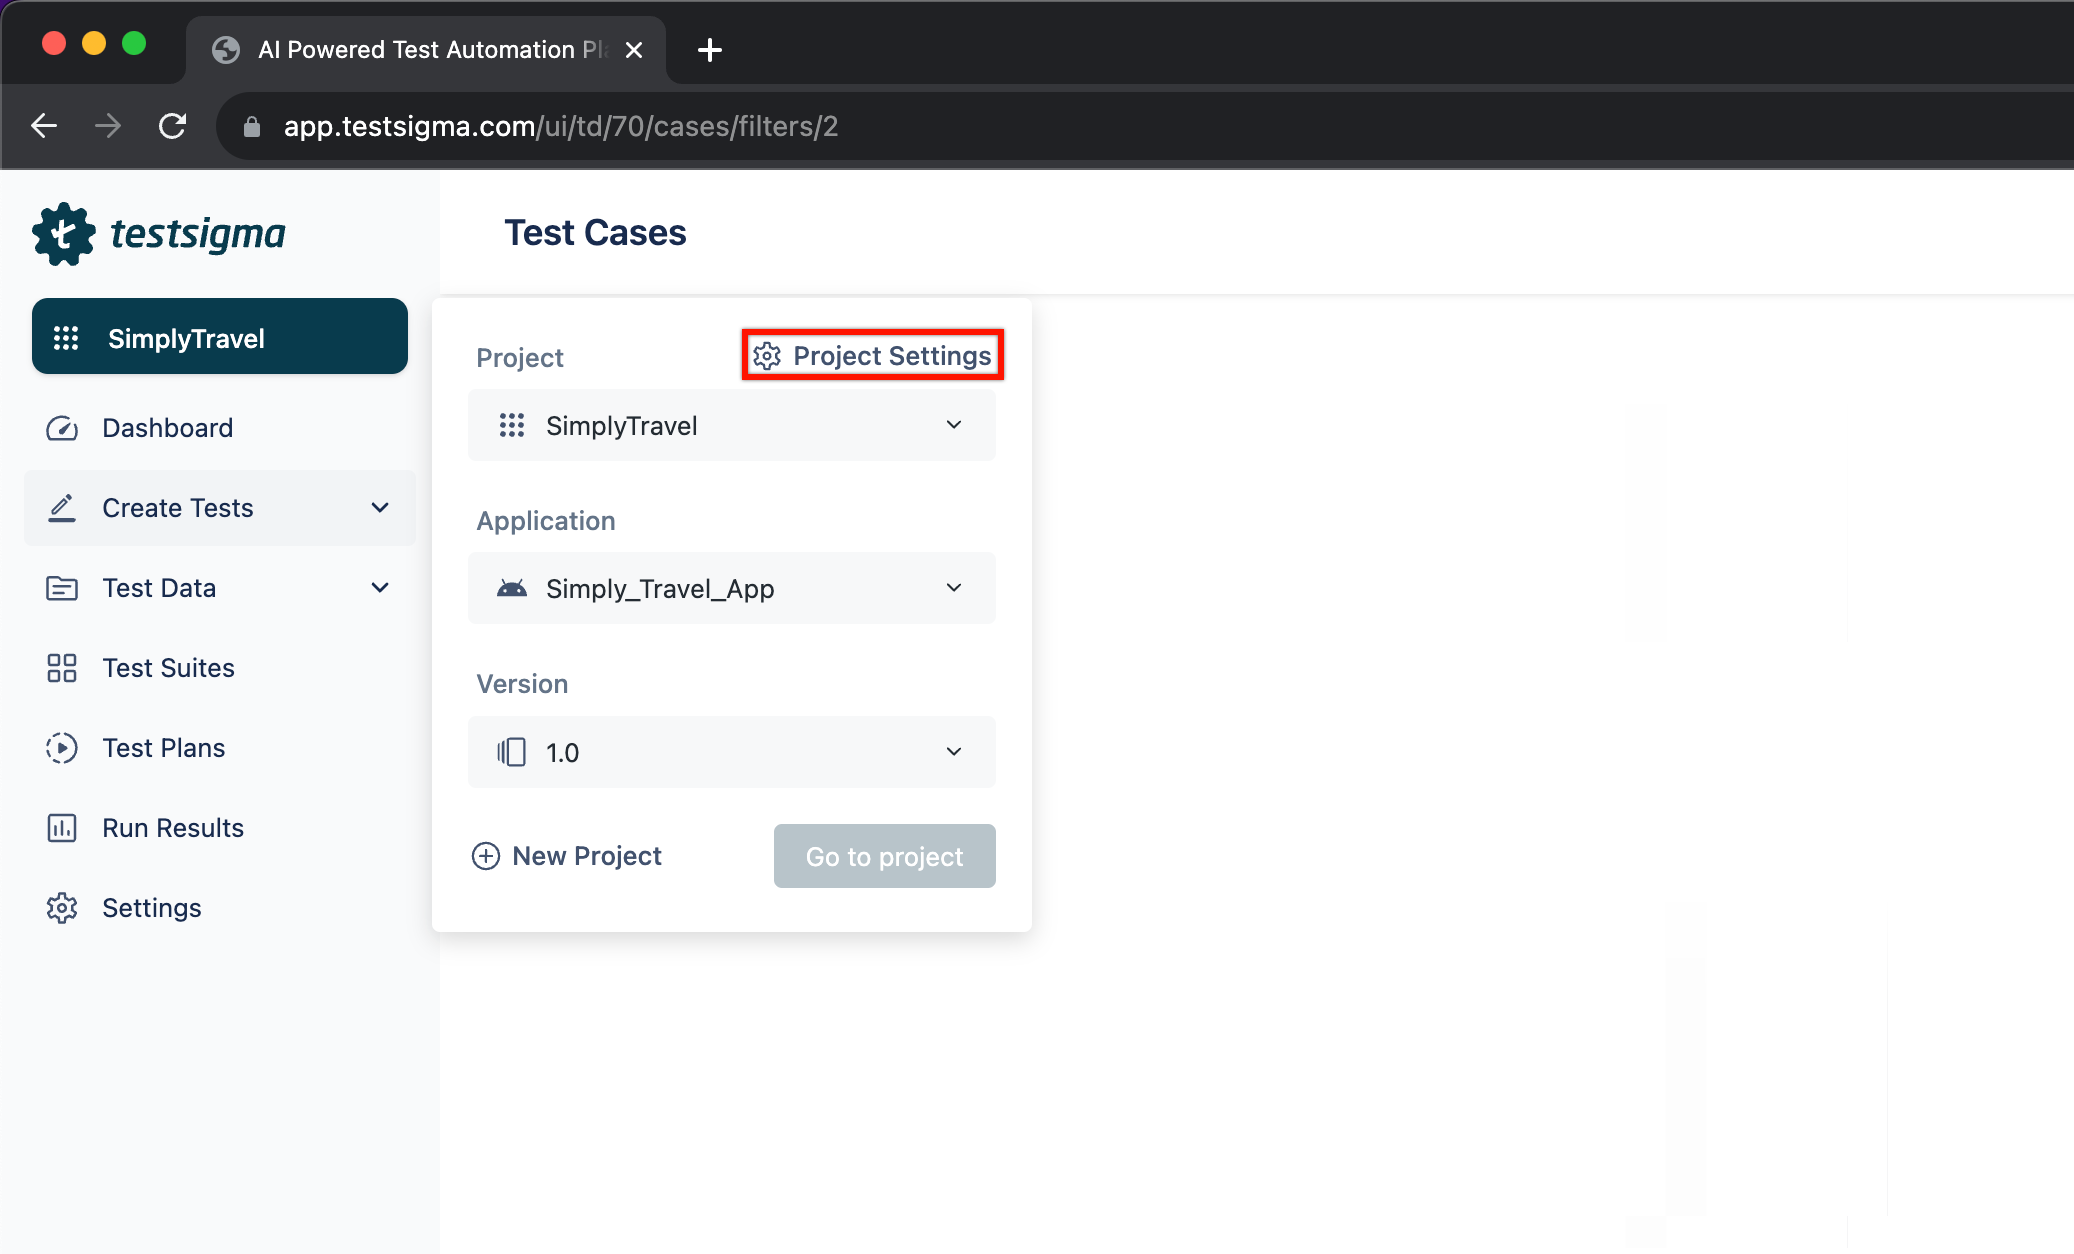Click the Test Data database icon
This screenshot has width=2074, height=1254.
coord(59,588)
